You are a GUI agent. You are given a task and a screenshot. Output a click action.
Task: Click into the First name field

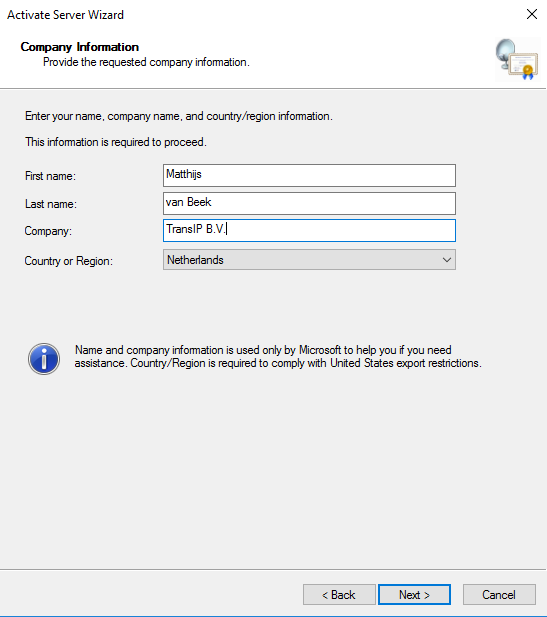click(x=309, y=175)
